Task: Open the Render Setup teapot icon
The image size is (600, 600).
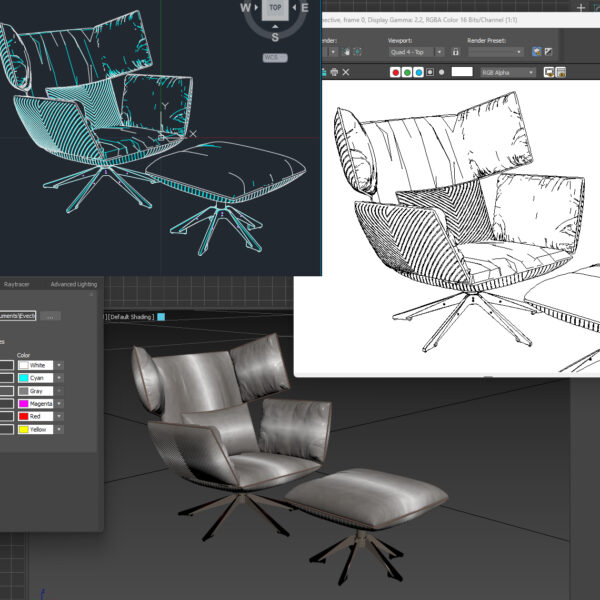Action: 536,52
